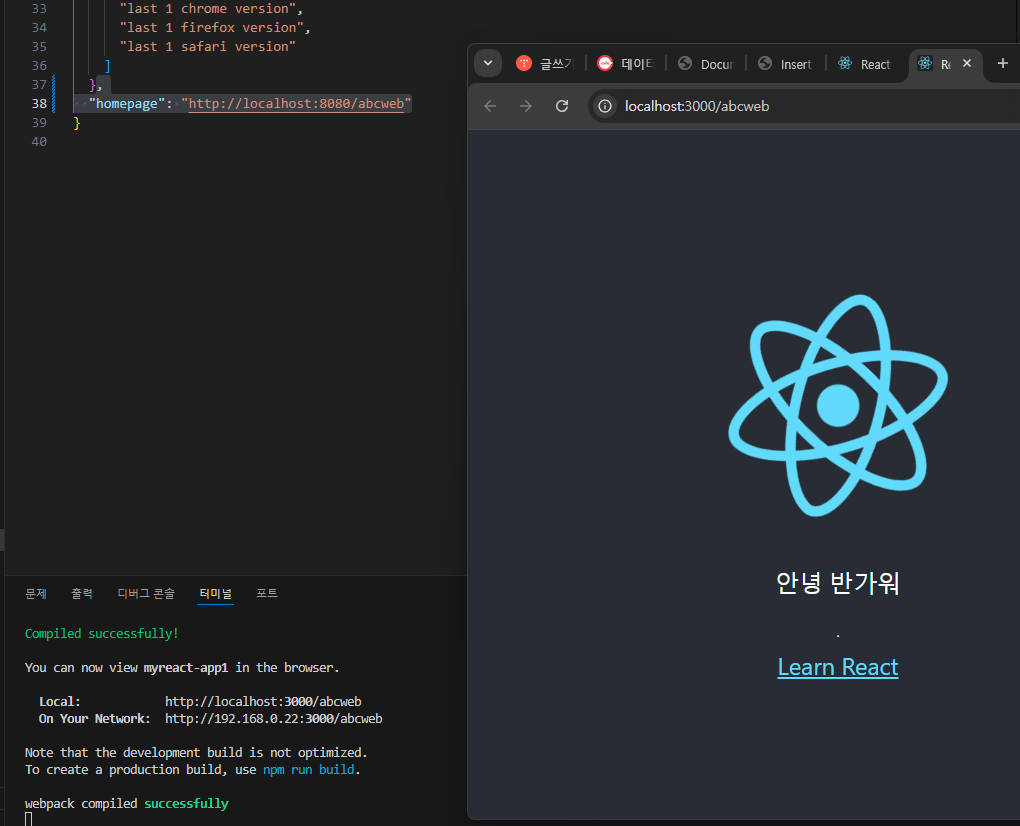This screenshot has width=1020, height=826.
Task: Click myreact-app1 in the terminal output
Action: click(186, 668)
